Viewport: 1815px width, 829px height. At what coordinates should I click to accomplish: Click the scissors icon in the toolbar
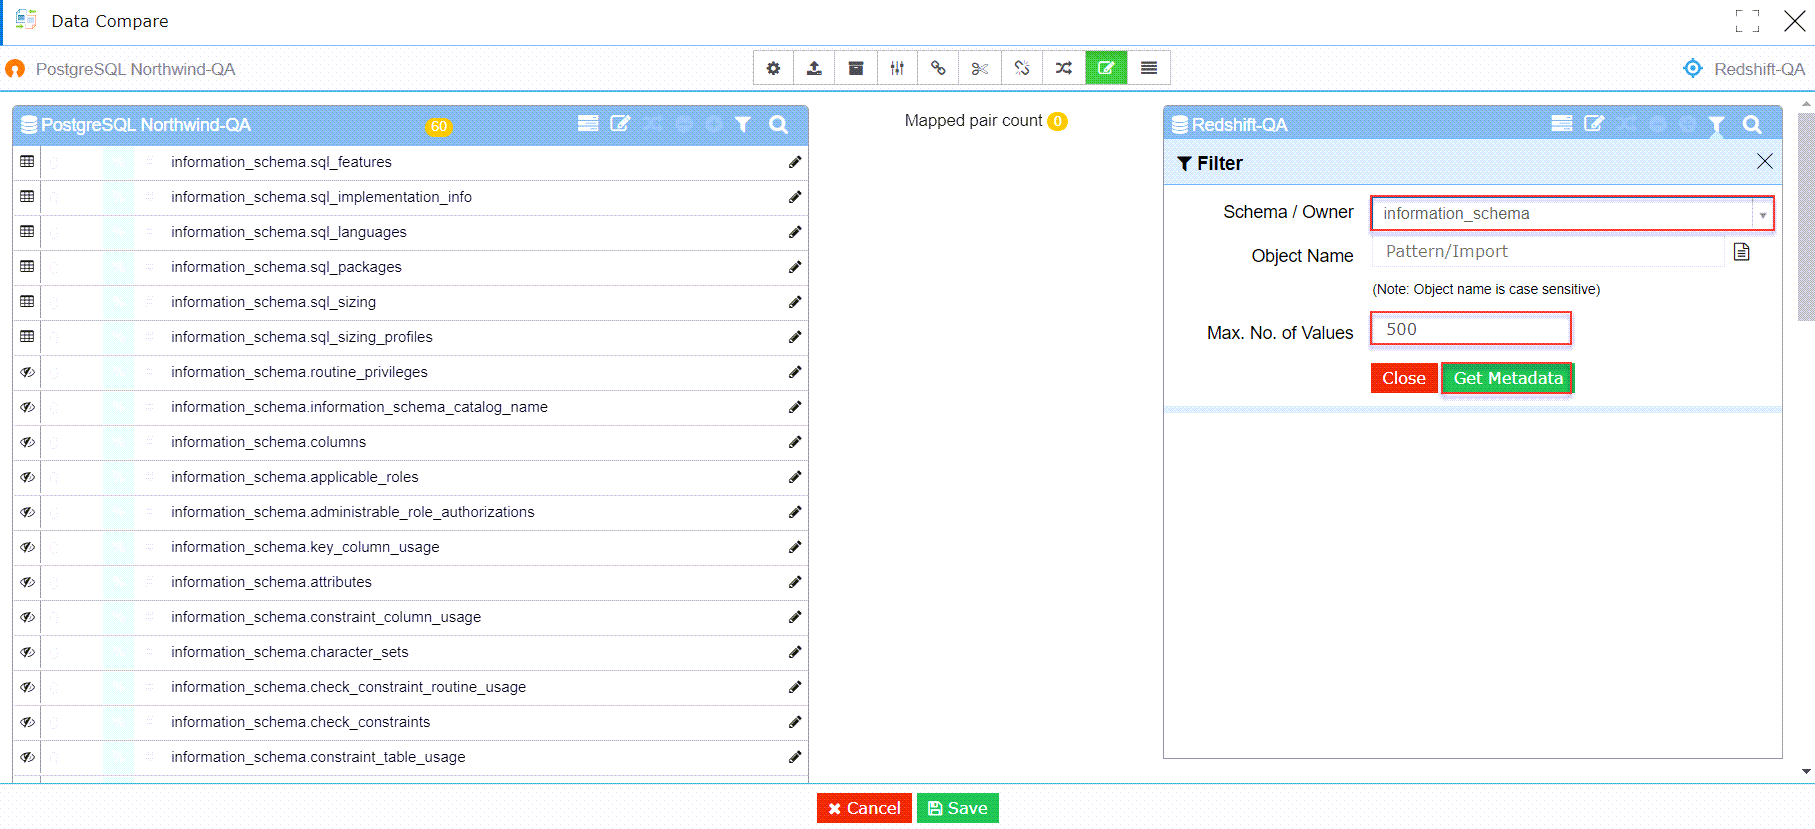(x=980, y=68)
